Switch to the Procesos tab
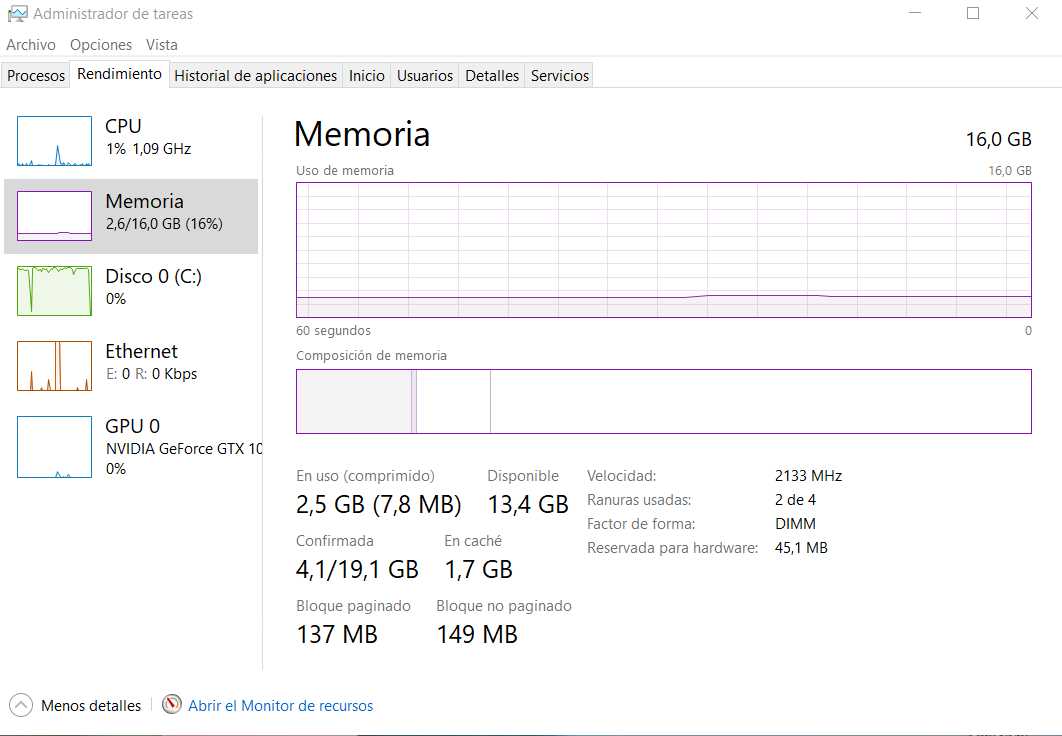The width and height of the screenshot is (1062, 736). [x=36, y=76]
